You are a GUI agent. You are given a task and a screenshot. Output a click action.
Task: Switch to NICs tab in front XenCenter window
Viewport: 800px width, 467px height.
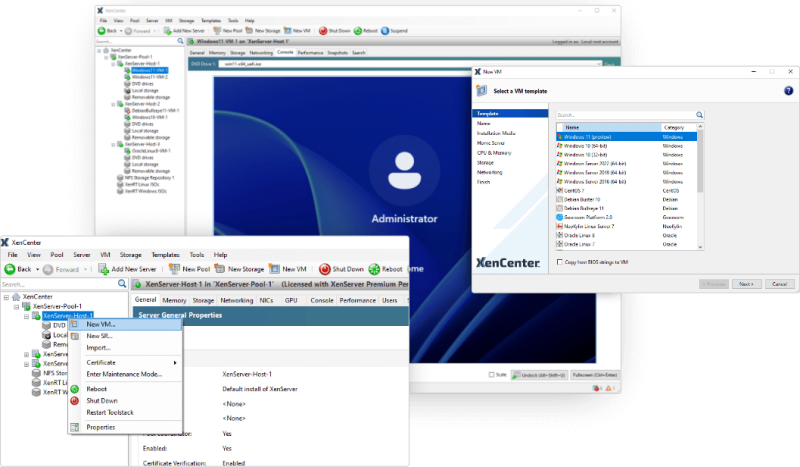pos(266,300)
